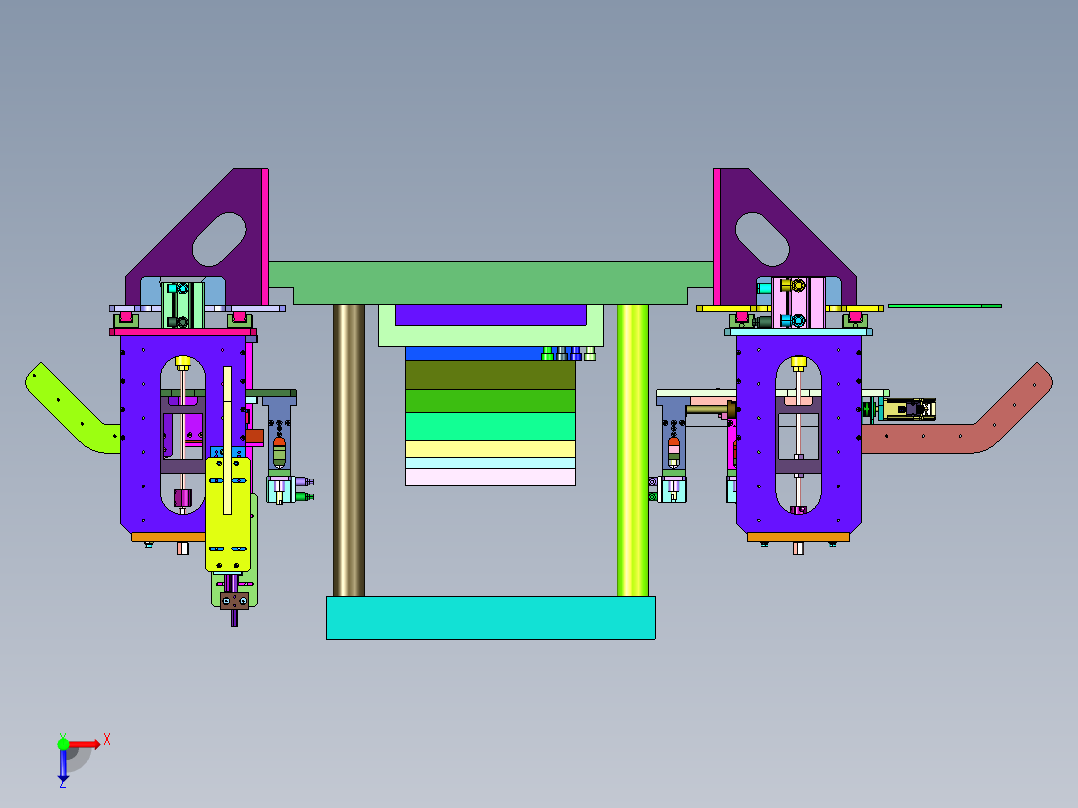This screenshot has width=1078, height=808.
Task: Select the royal blue plate in center stack
Action: click(x=474, y=353)
